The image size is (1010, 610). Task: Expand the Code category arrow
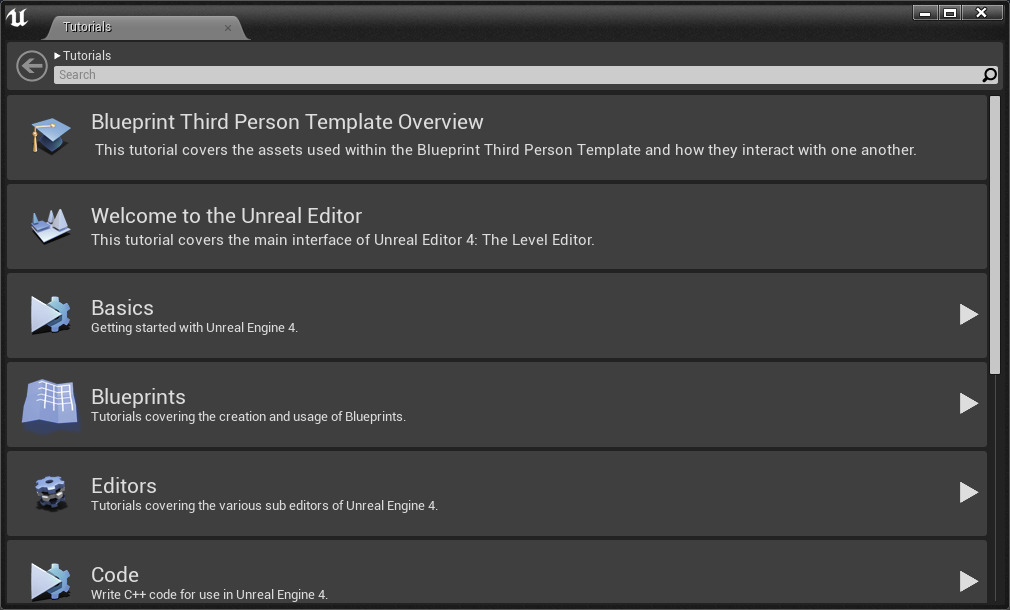(x=968, y=581)
